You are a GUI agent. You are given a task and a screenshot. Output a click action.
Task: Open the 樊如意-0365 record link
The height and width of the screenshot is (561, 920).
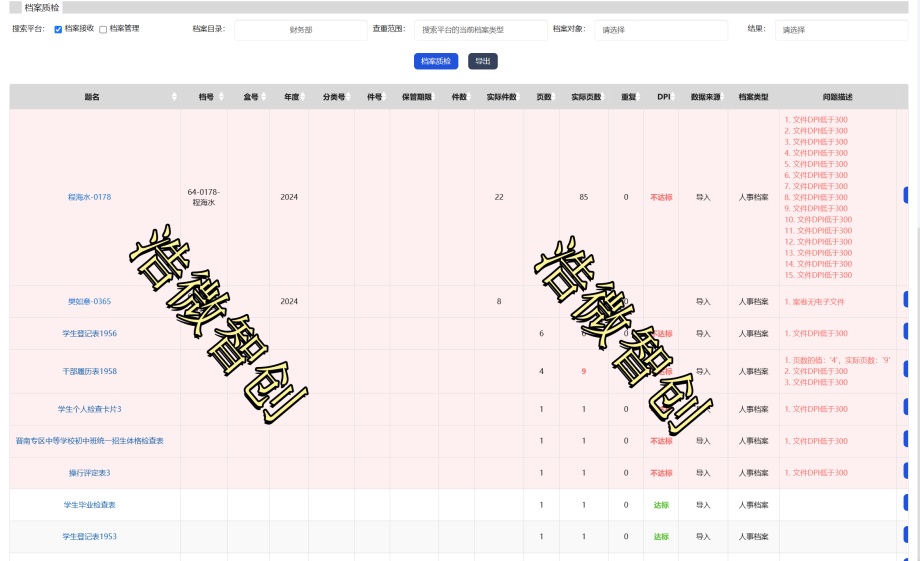click(x=89, y=301)
